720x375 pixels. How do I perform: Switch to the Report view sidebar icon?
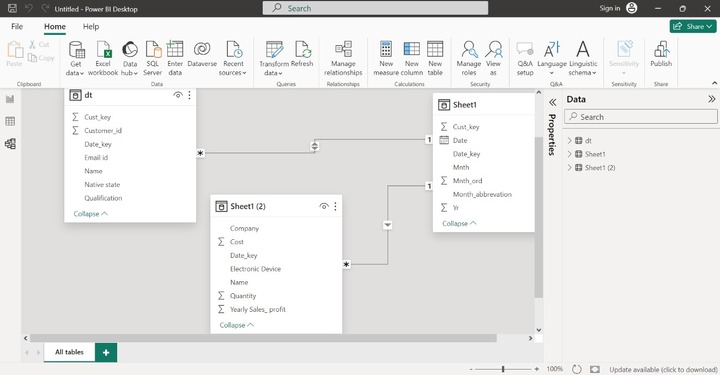[x=10, y=99]
